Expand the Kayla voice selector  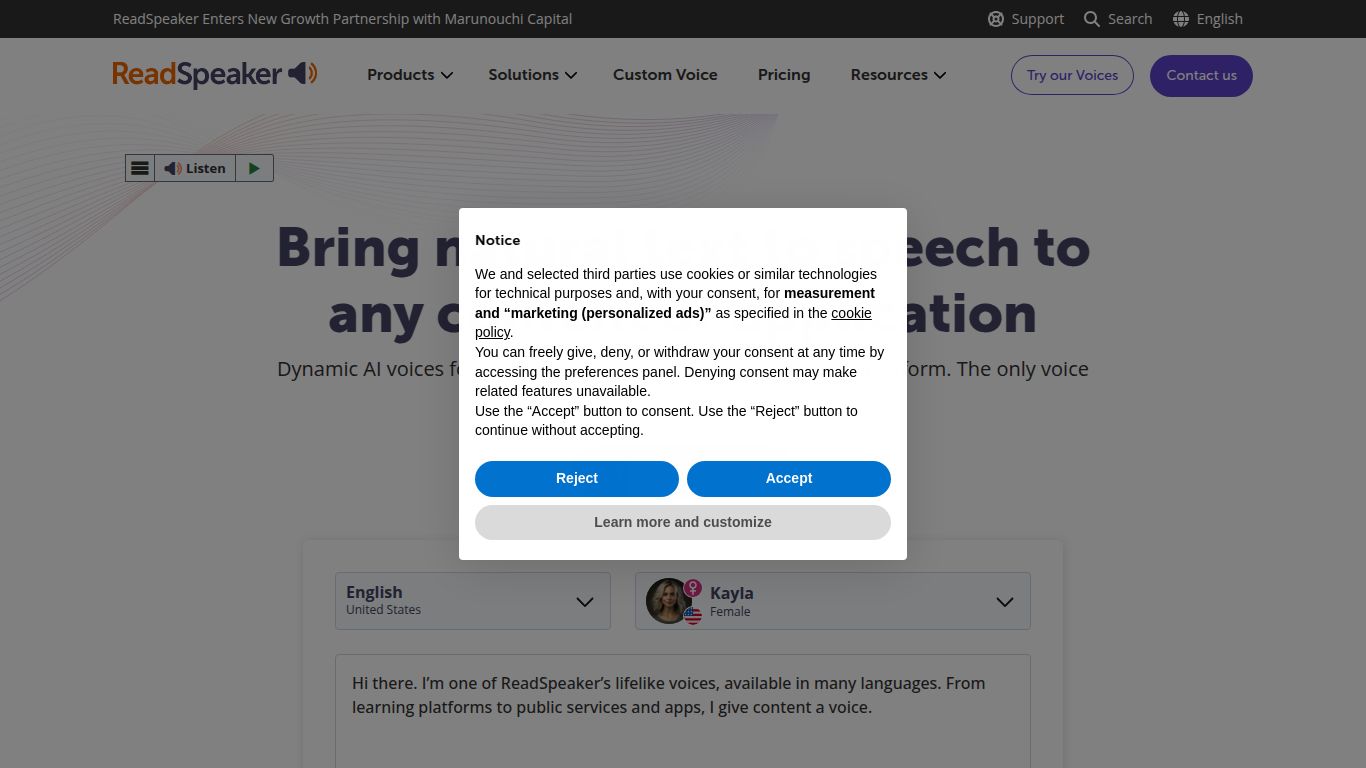(1004, 601)
